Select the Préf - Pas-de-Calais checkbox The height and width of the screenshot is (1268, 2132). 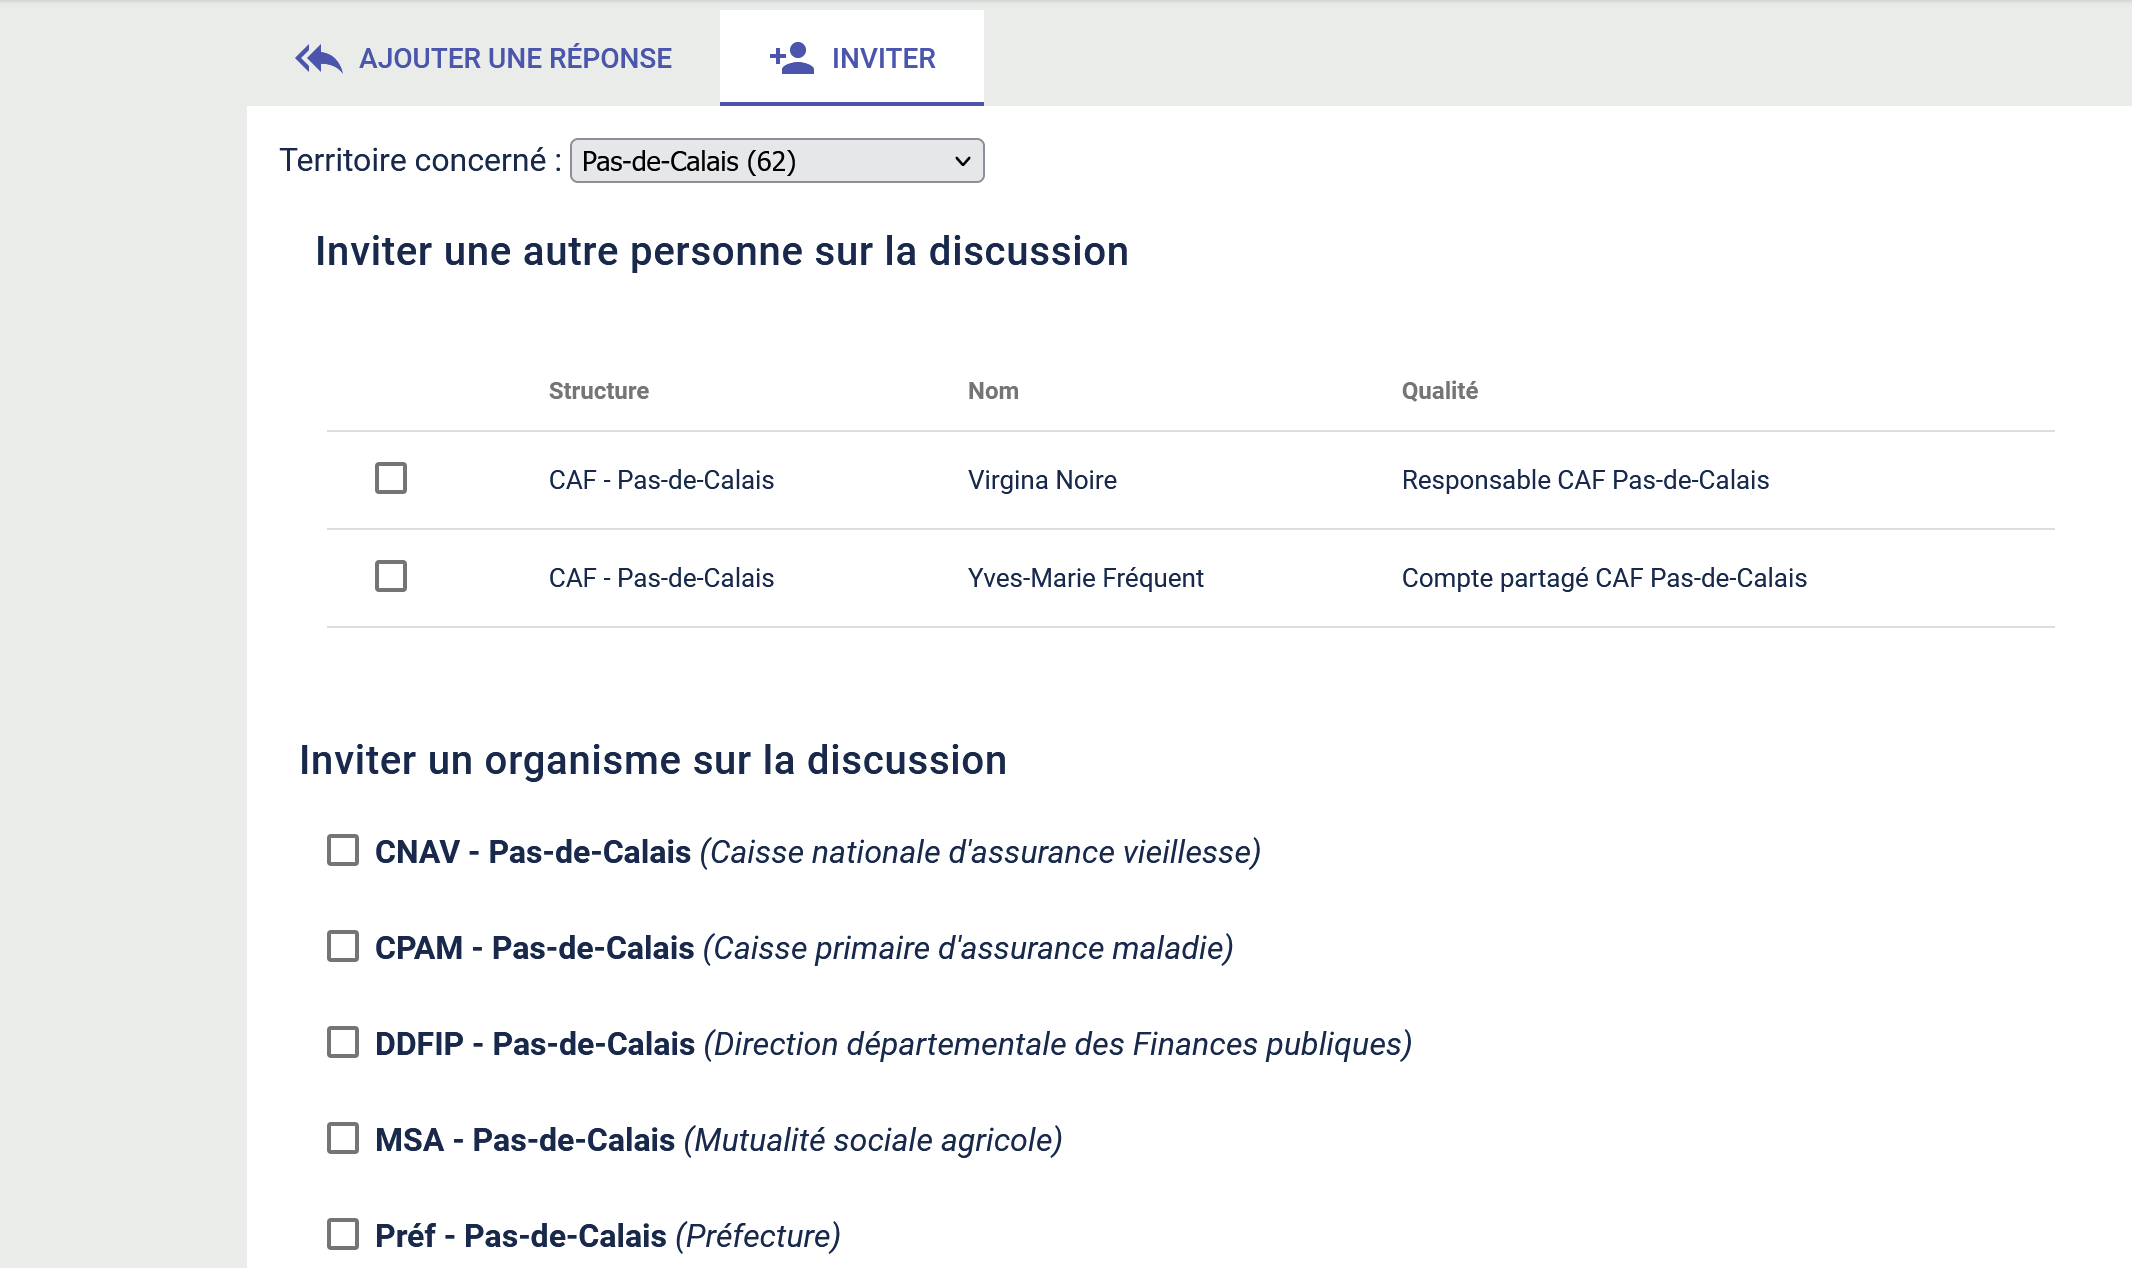pyautogui.click(x=343, y=1235)
